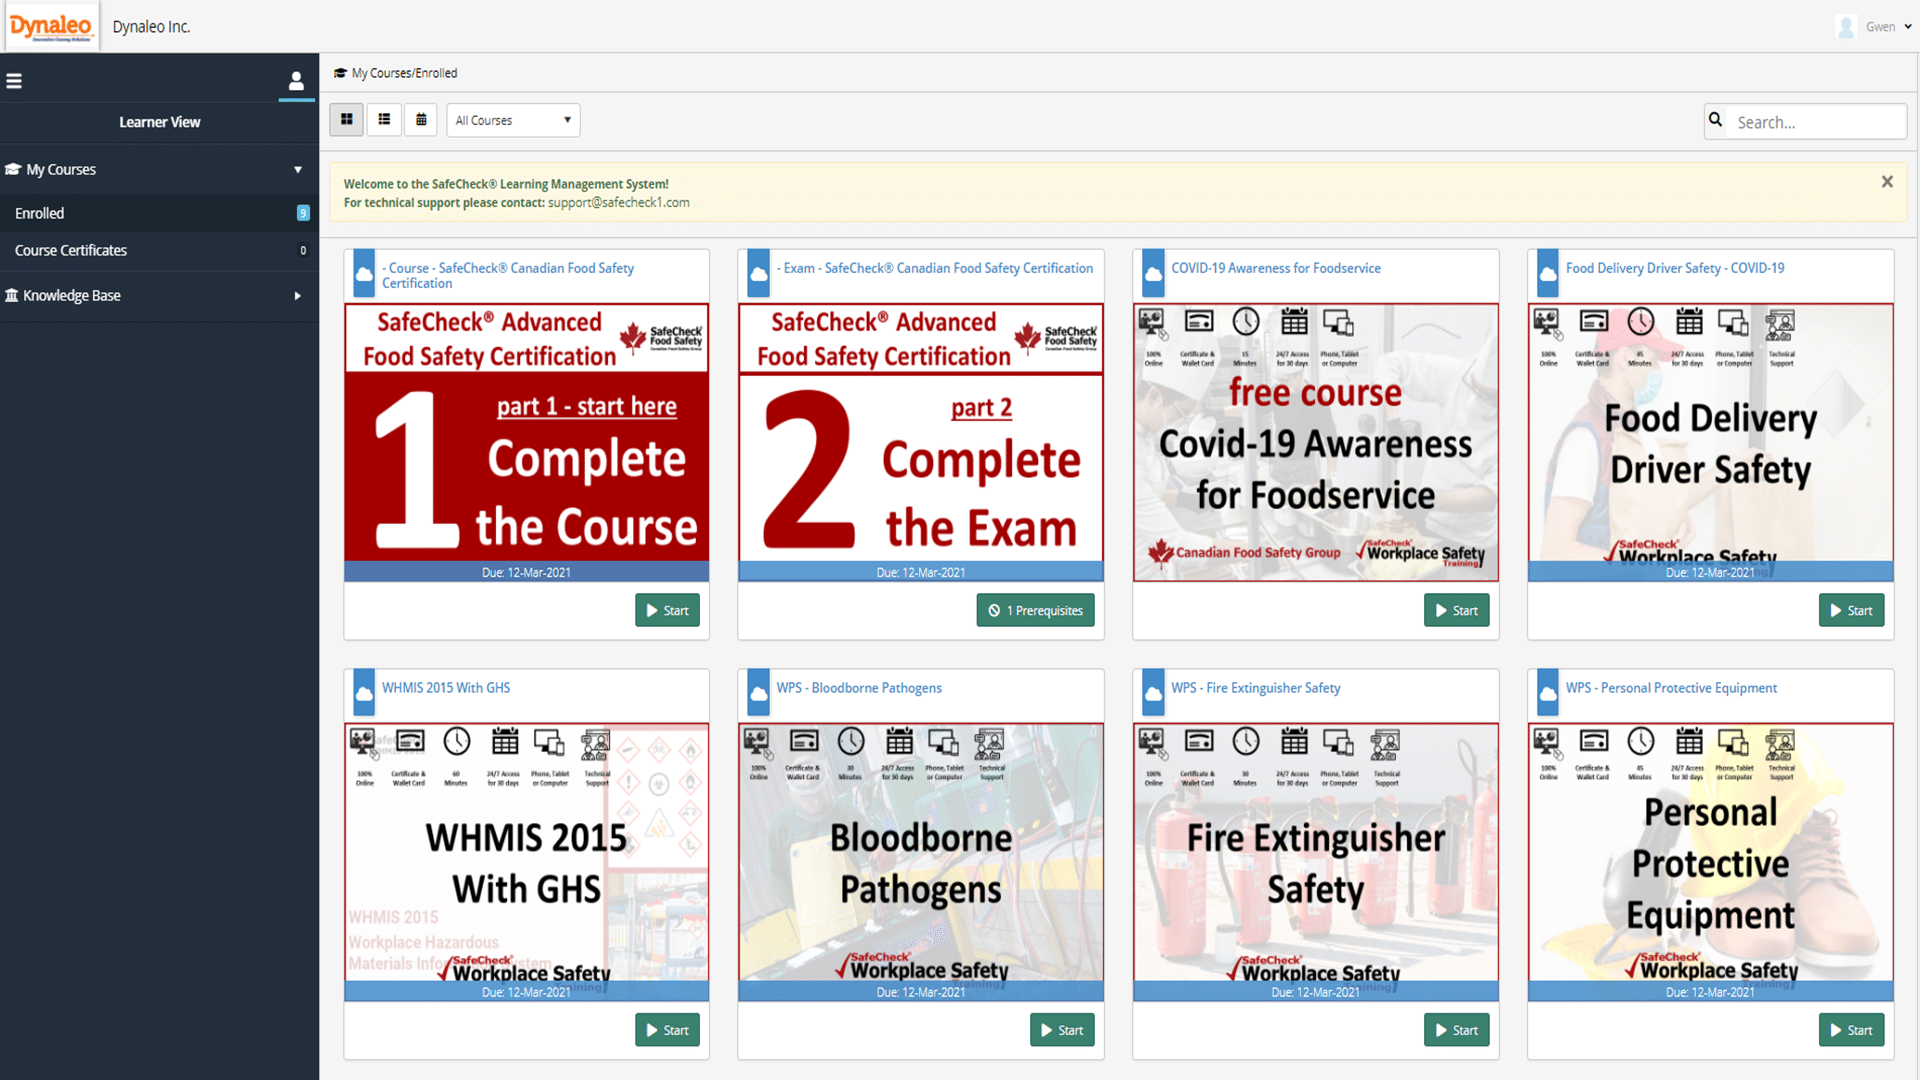Click cloud icon on Fire Extinguisher card
This screenshot has width=1920, height=1080.
tap(1153, 693)
